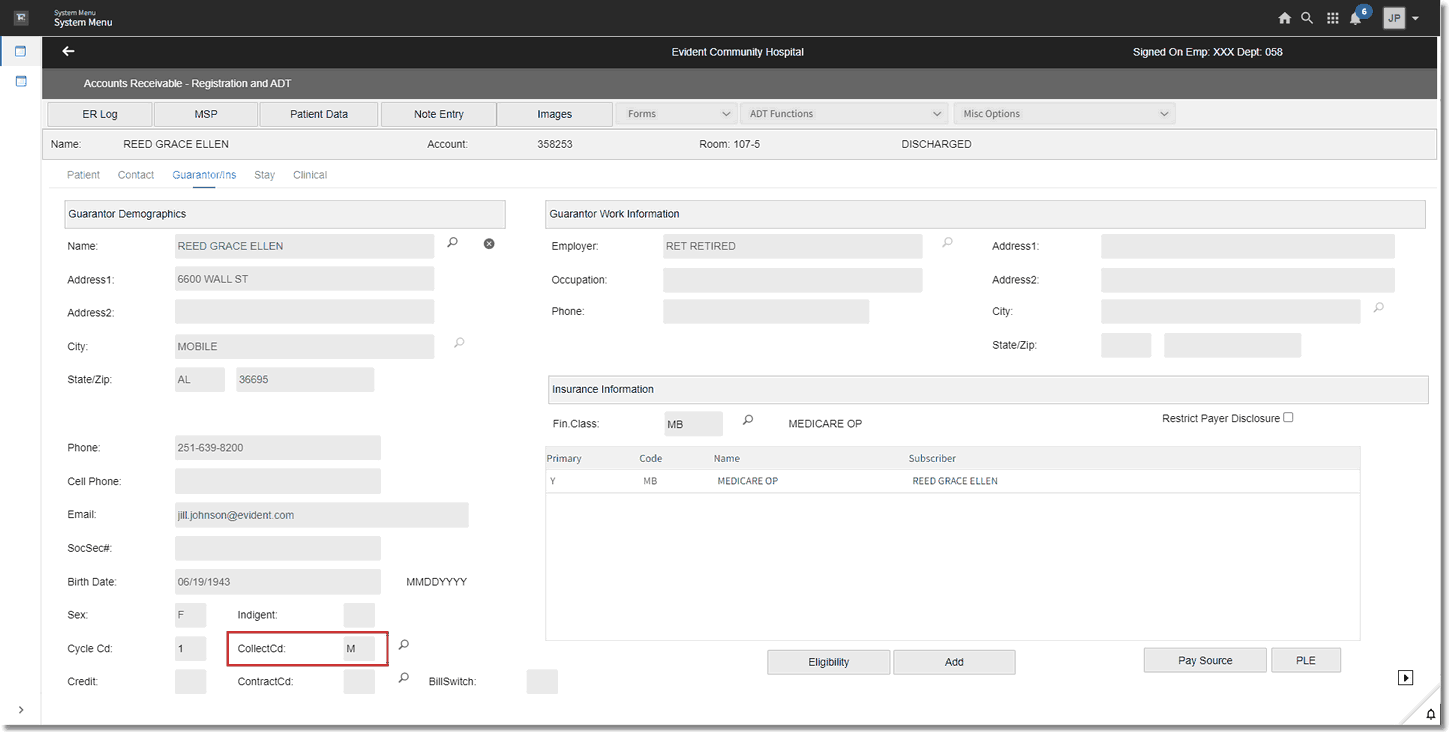Click the BillSwitch field

[542, 682]
